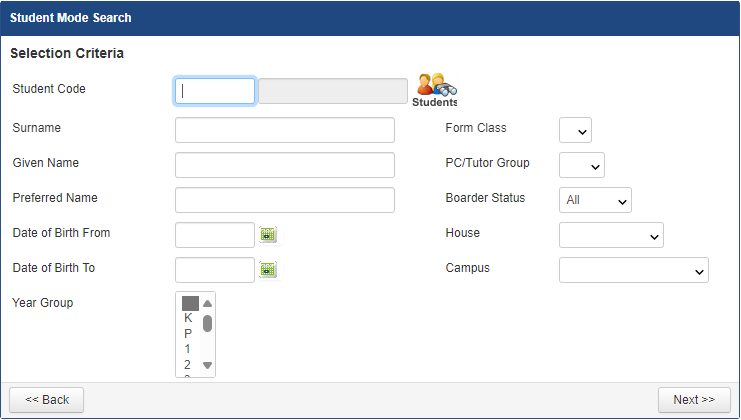Open Date of Birth From calendar picker
Image resolution: width=741 pixels, height=420 pixels.
point(268,235)
